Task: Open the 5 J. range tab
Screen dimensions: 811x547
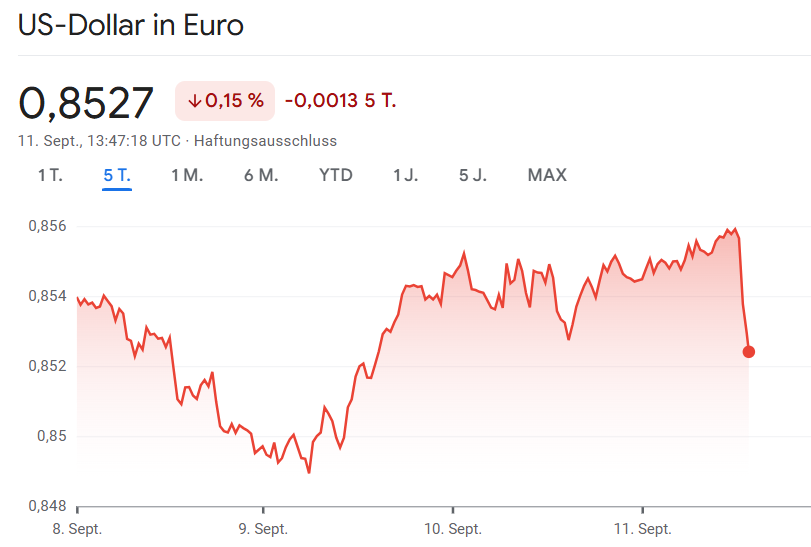Action: 473,175
